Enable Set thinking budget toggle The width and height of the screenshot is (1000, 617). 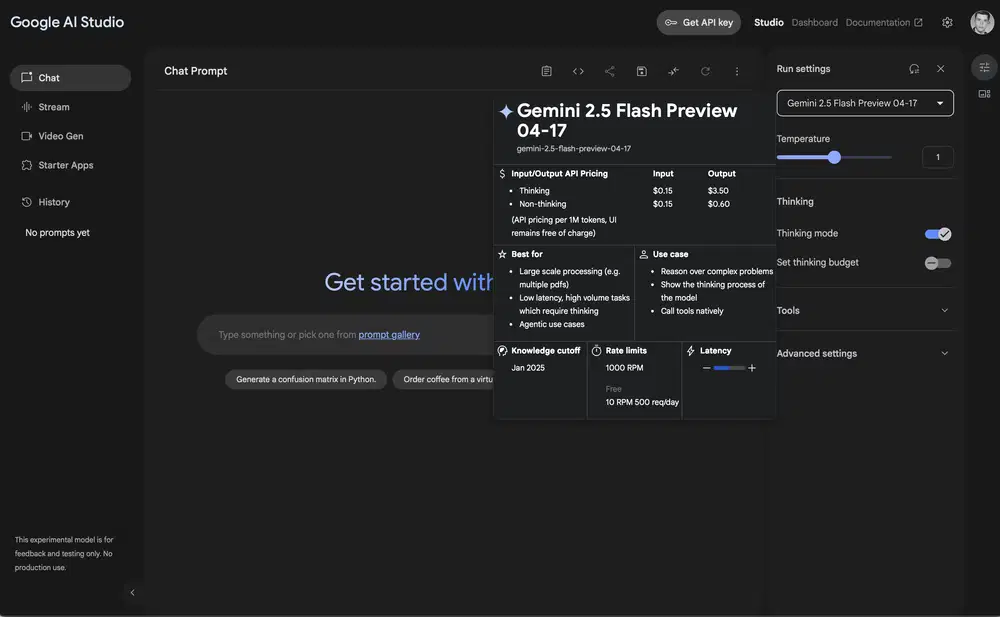coord(938,263)
